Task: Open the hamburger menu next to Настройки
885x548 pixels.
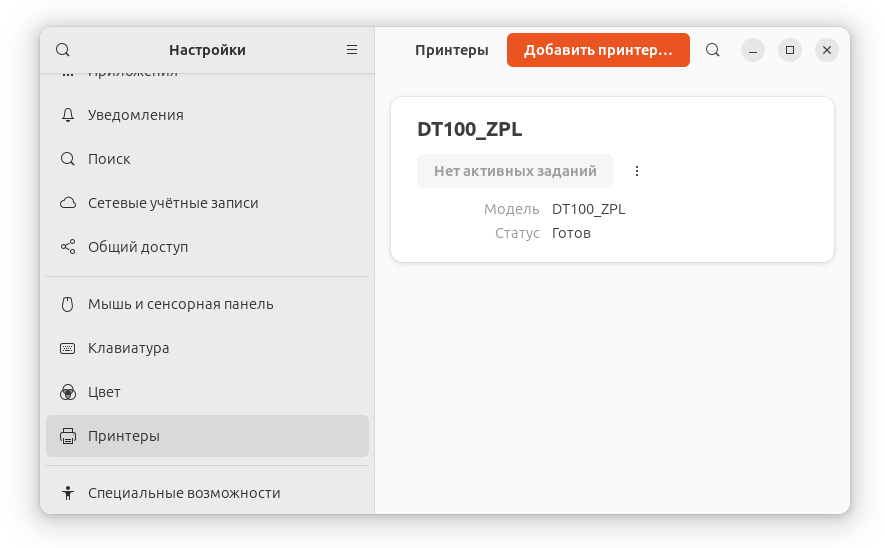Action: 352,50
